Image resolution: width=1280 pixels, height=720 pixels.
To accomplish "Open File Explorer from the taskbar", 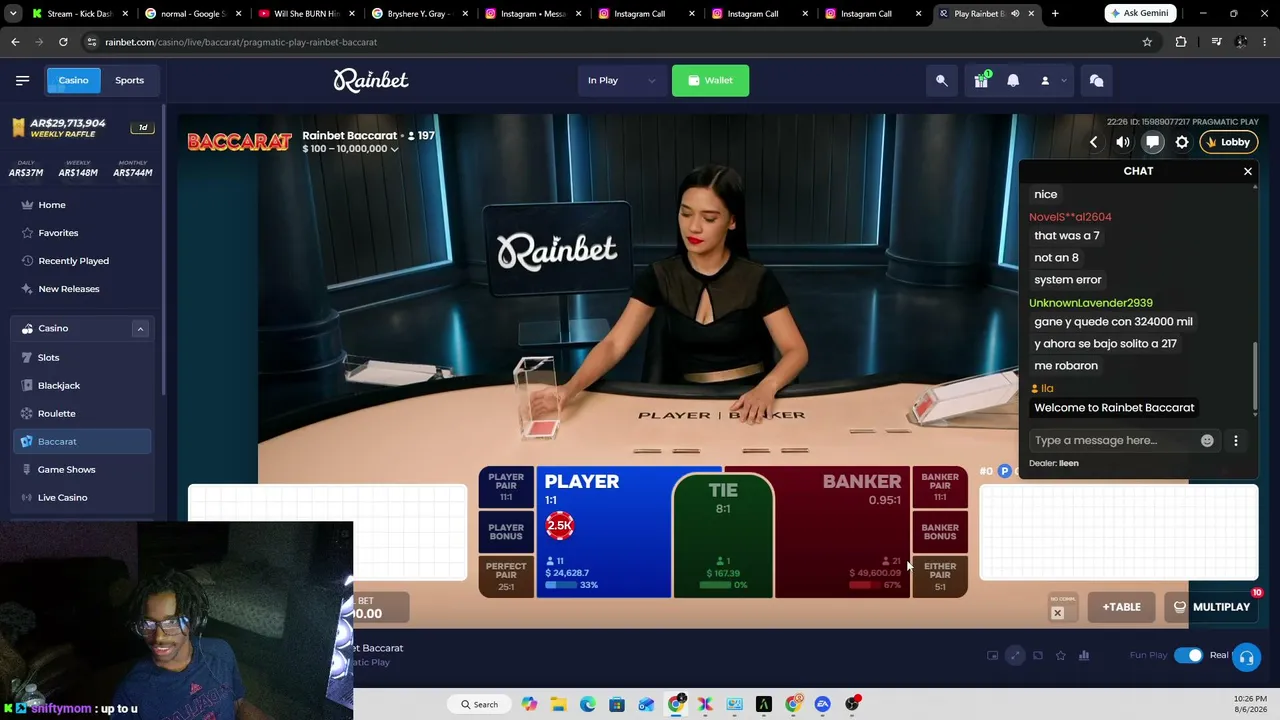I will click(558, 704).
